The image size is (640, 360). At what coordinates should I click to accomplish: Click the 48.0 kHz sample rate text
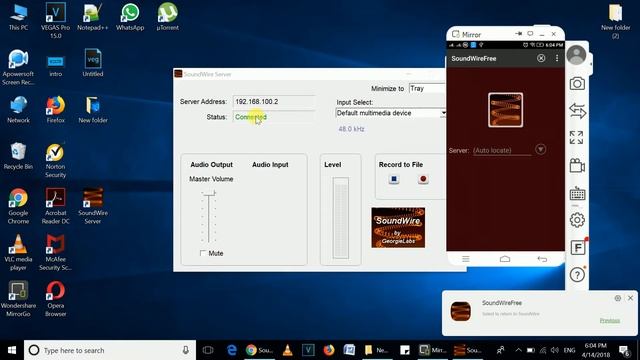351,129
